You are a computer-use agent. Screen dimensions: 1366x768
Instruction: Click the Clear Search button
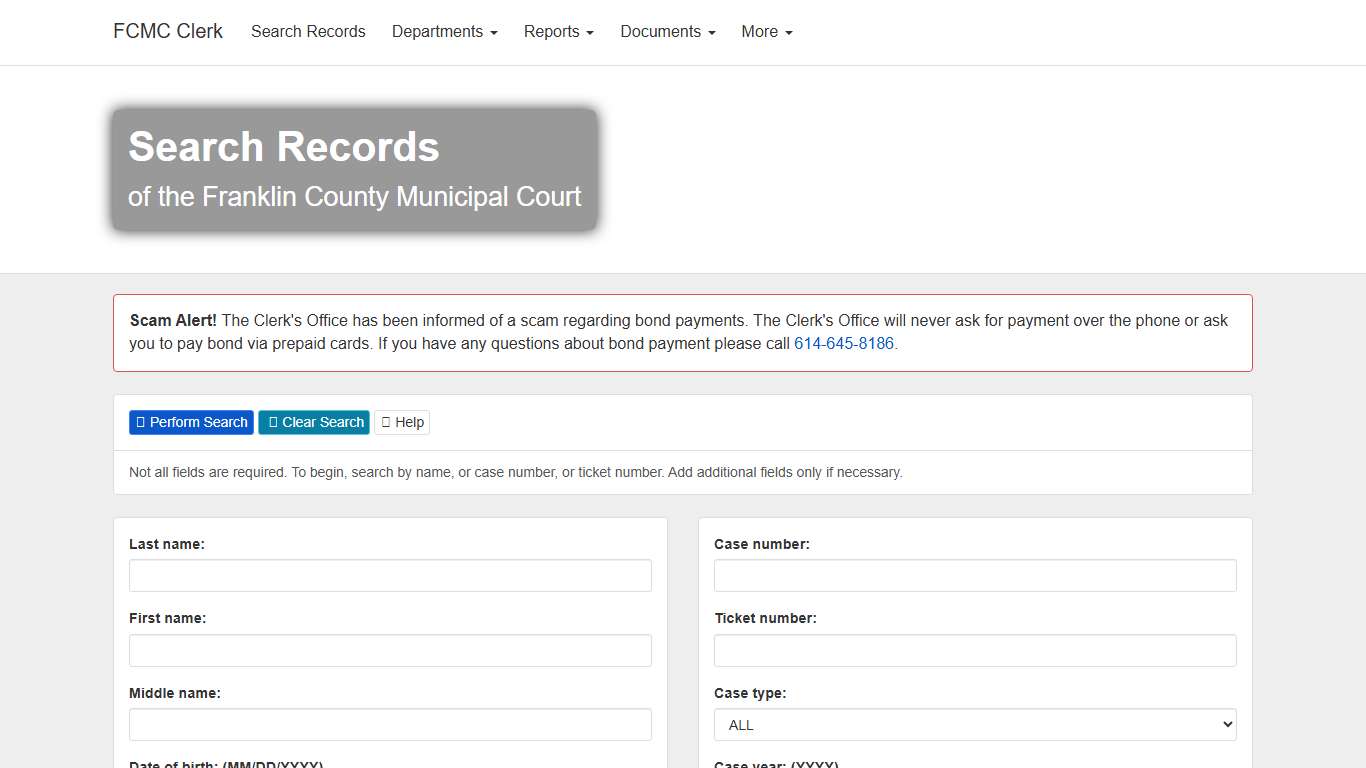[x=313, y=422]
